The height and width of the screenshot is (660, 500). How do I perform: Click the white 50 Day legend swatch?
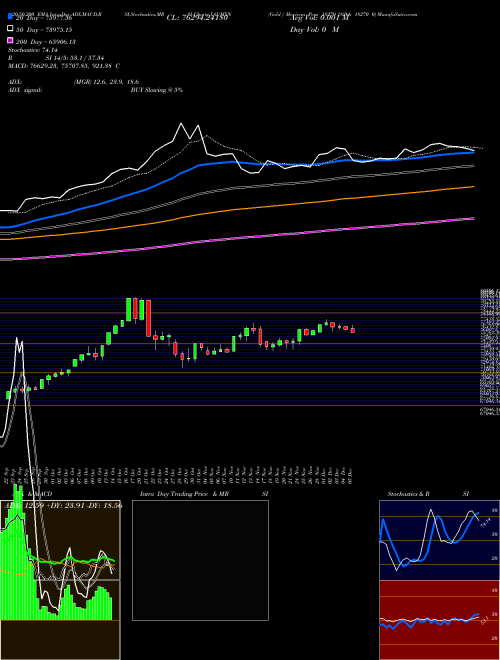pos(11,29)
